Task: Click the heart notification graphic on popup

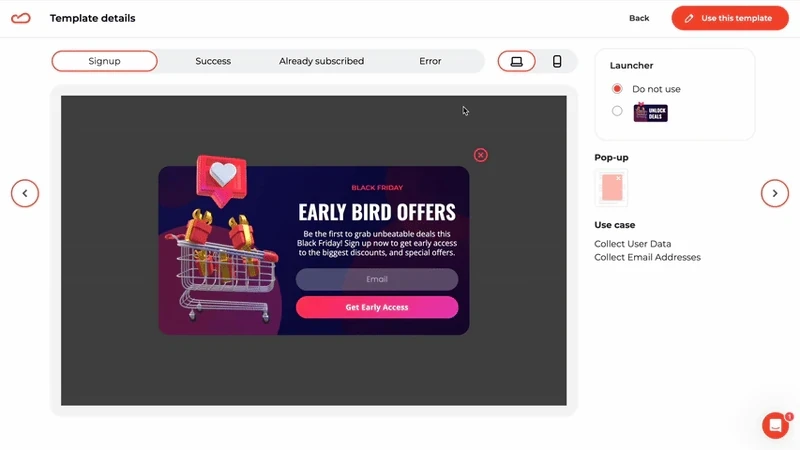Action: (221, 179)
